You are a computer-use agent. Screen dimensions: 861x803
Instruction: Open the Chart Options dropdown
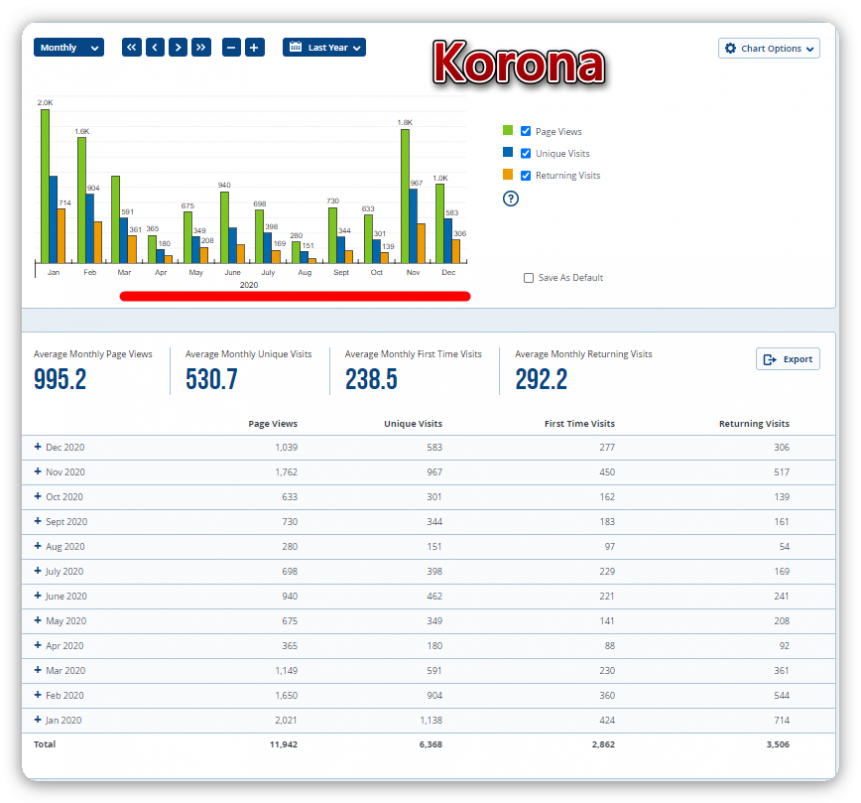click(768, 48)
